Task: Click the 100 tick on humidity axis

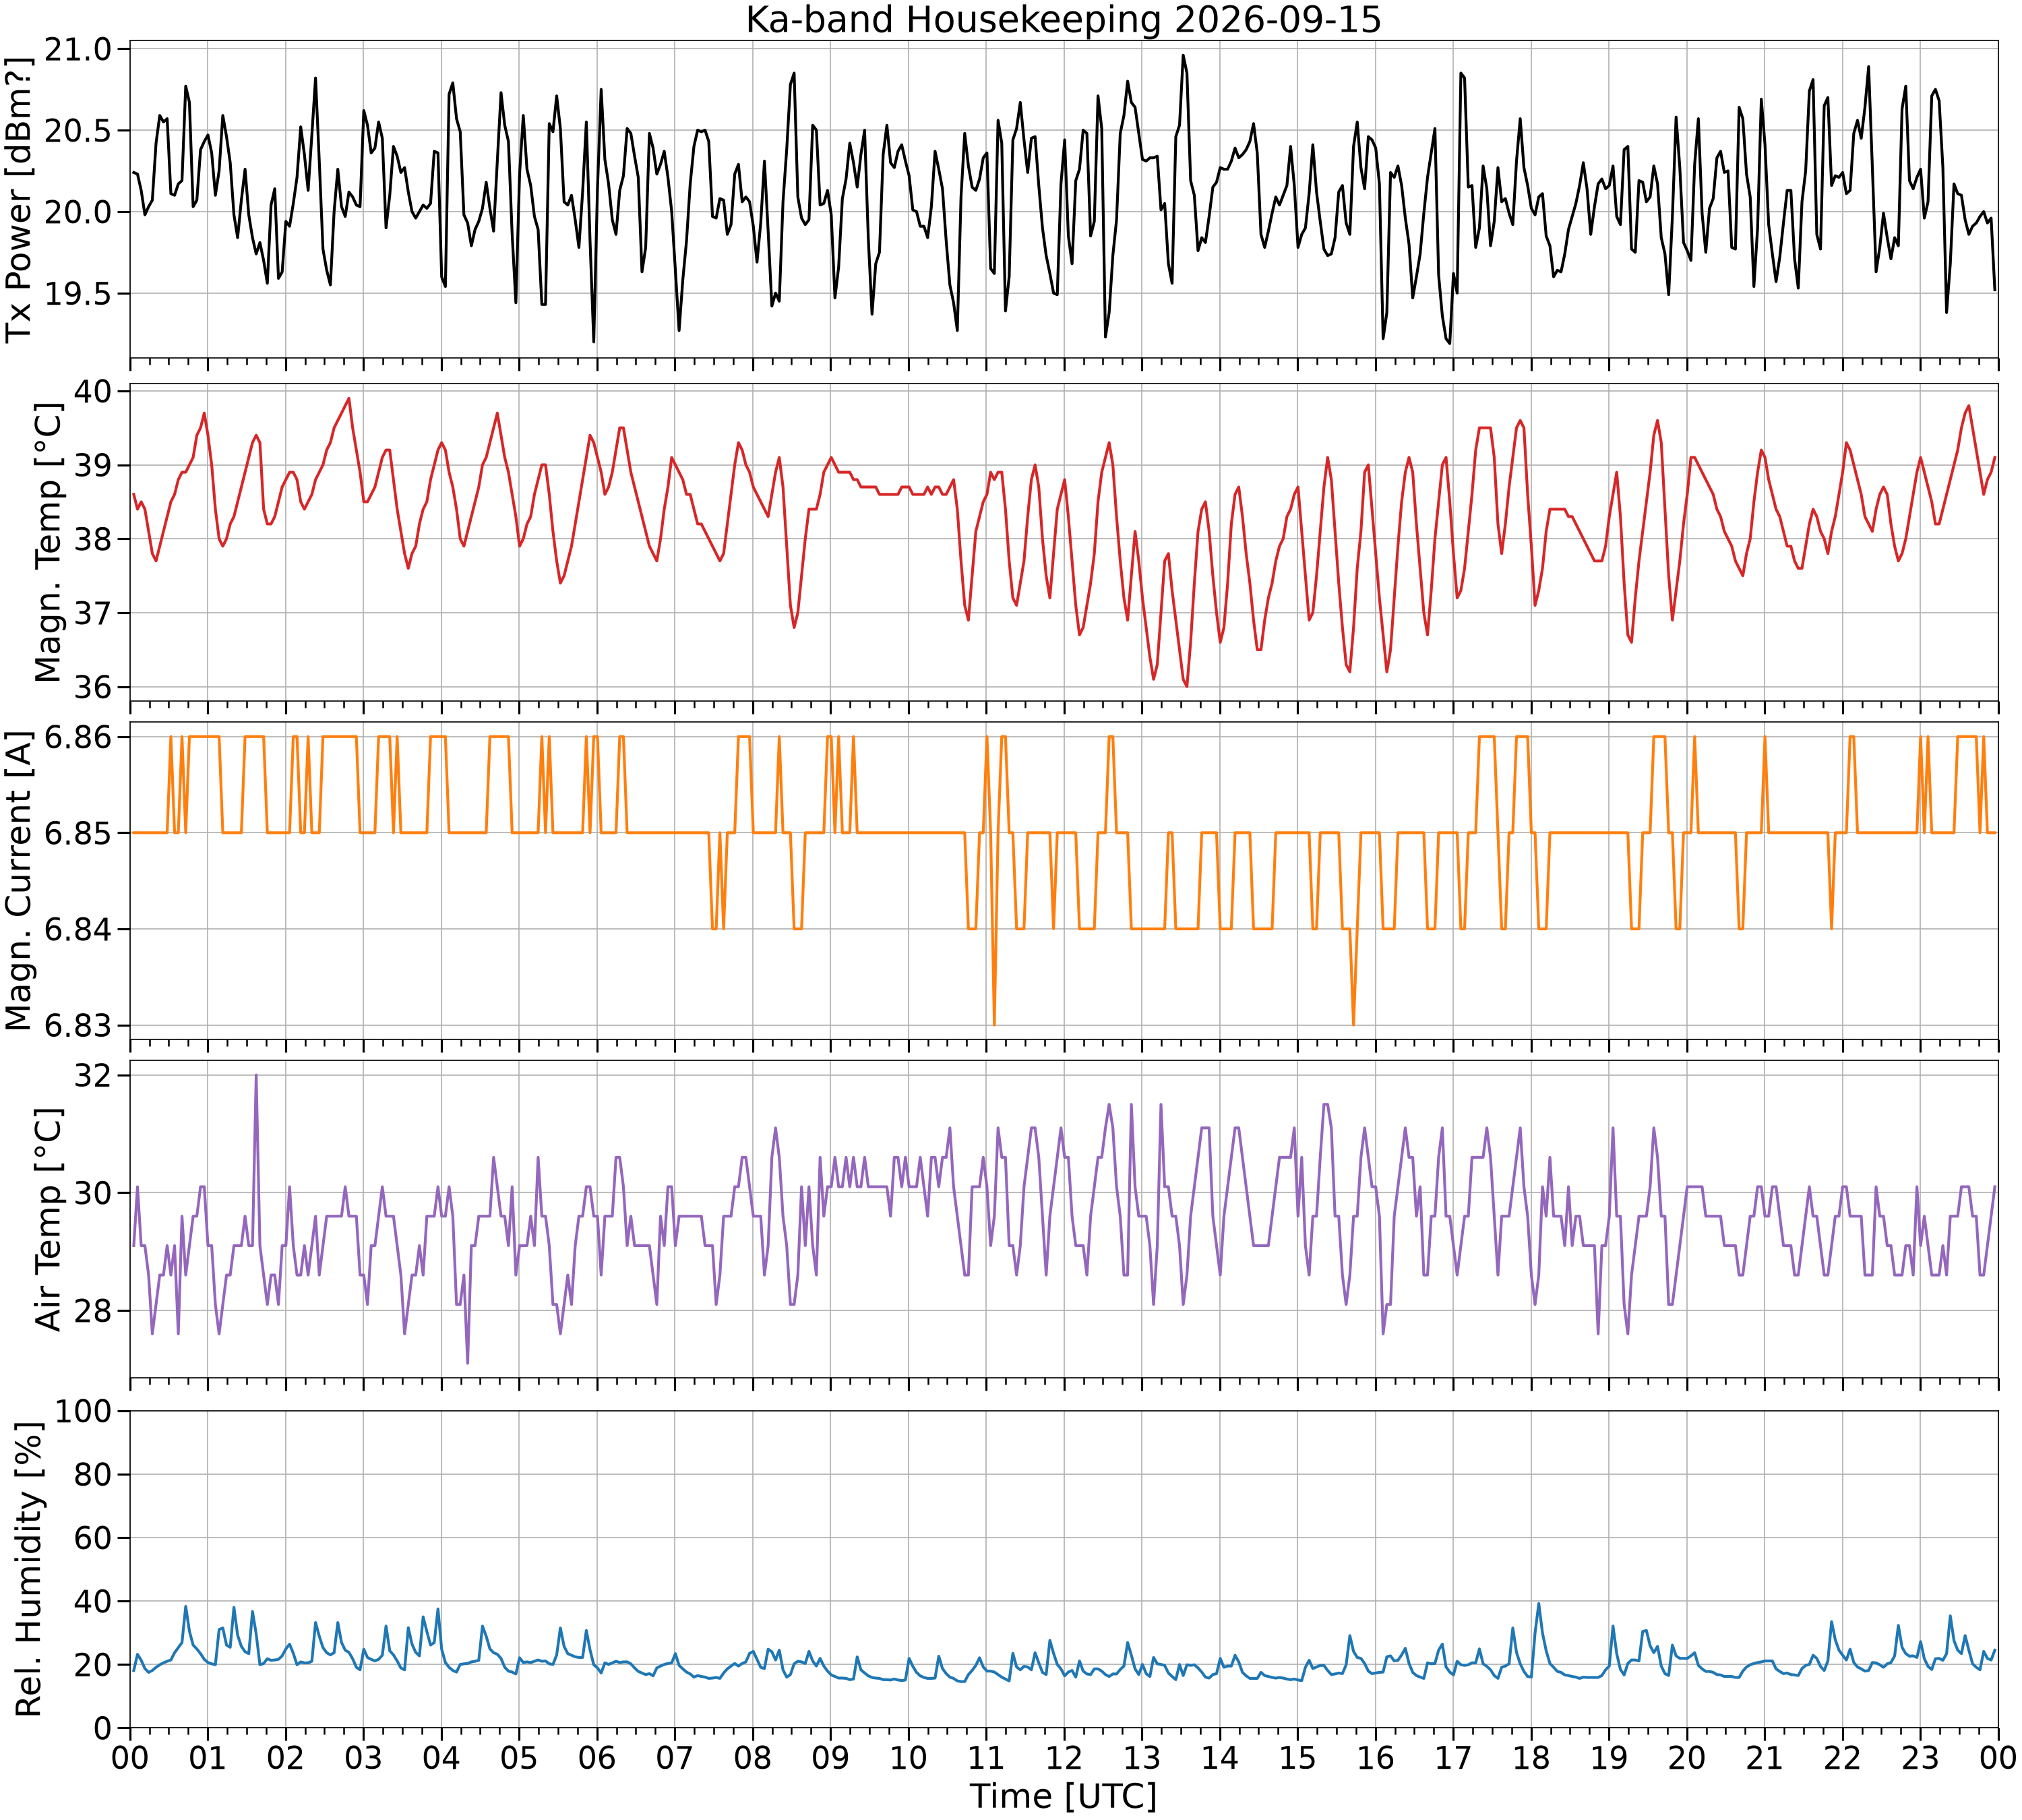Action: click(x=85, y=1412)
